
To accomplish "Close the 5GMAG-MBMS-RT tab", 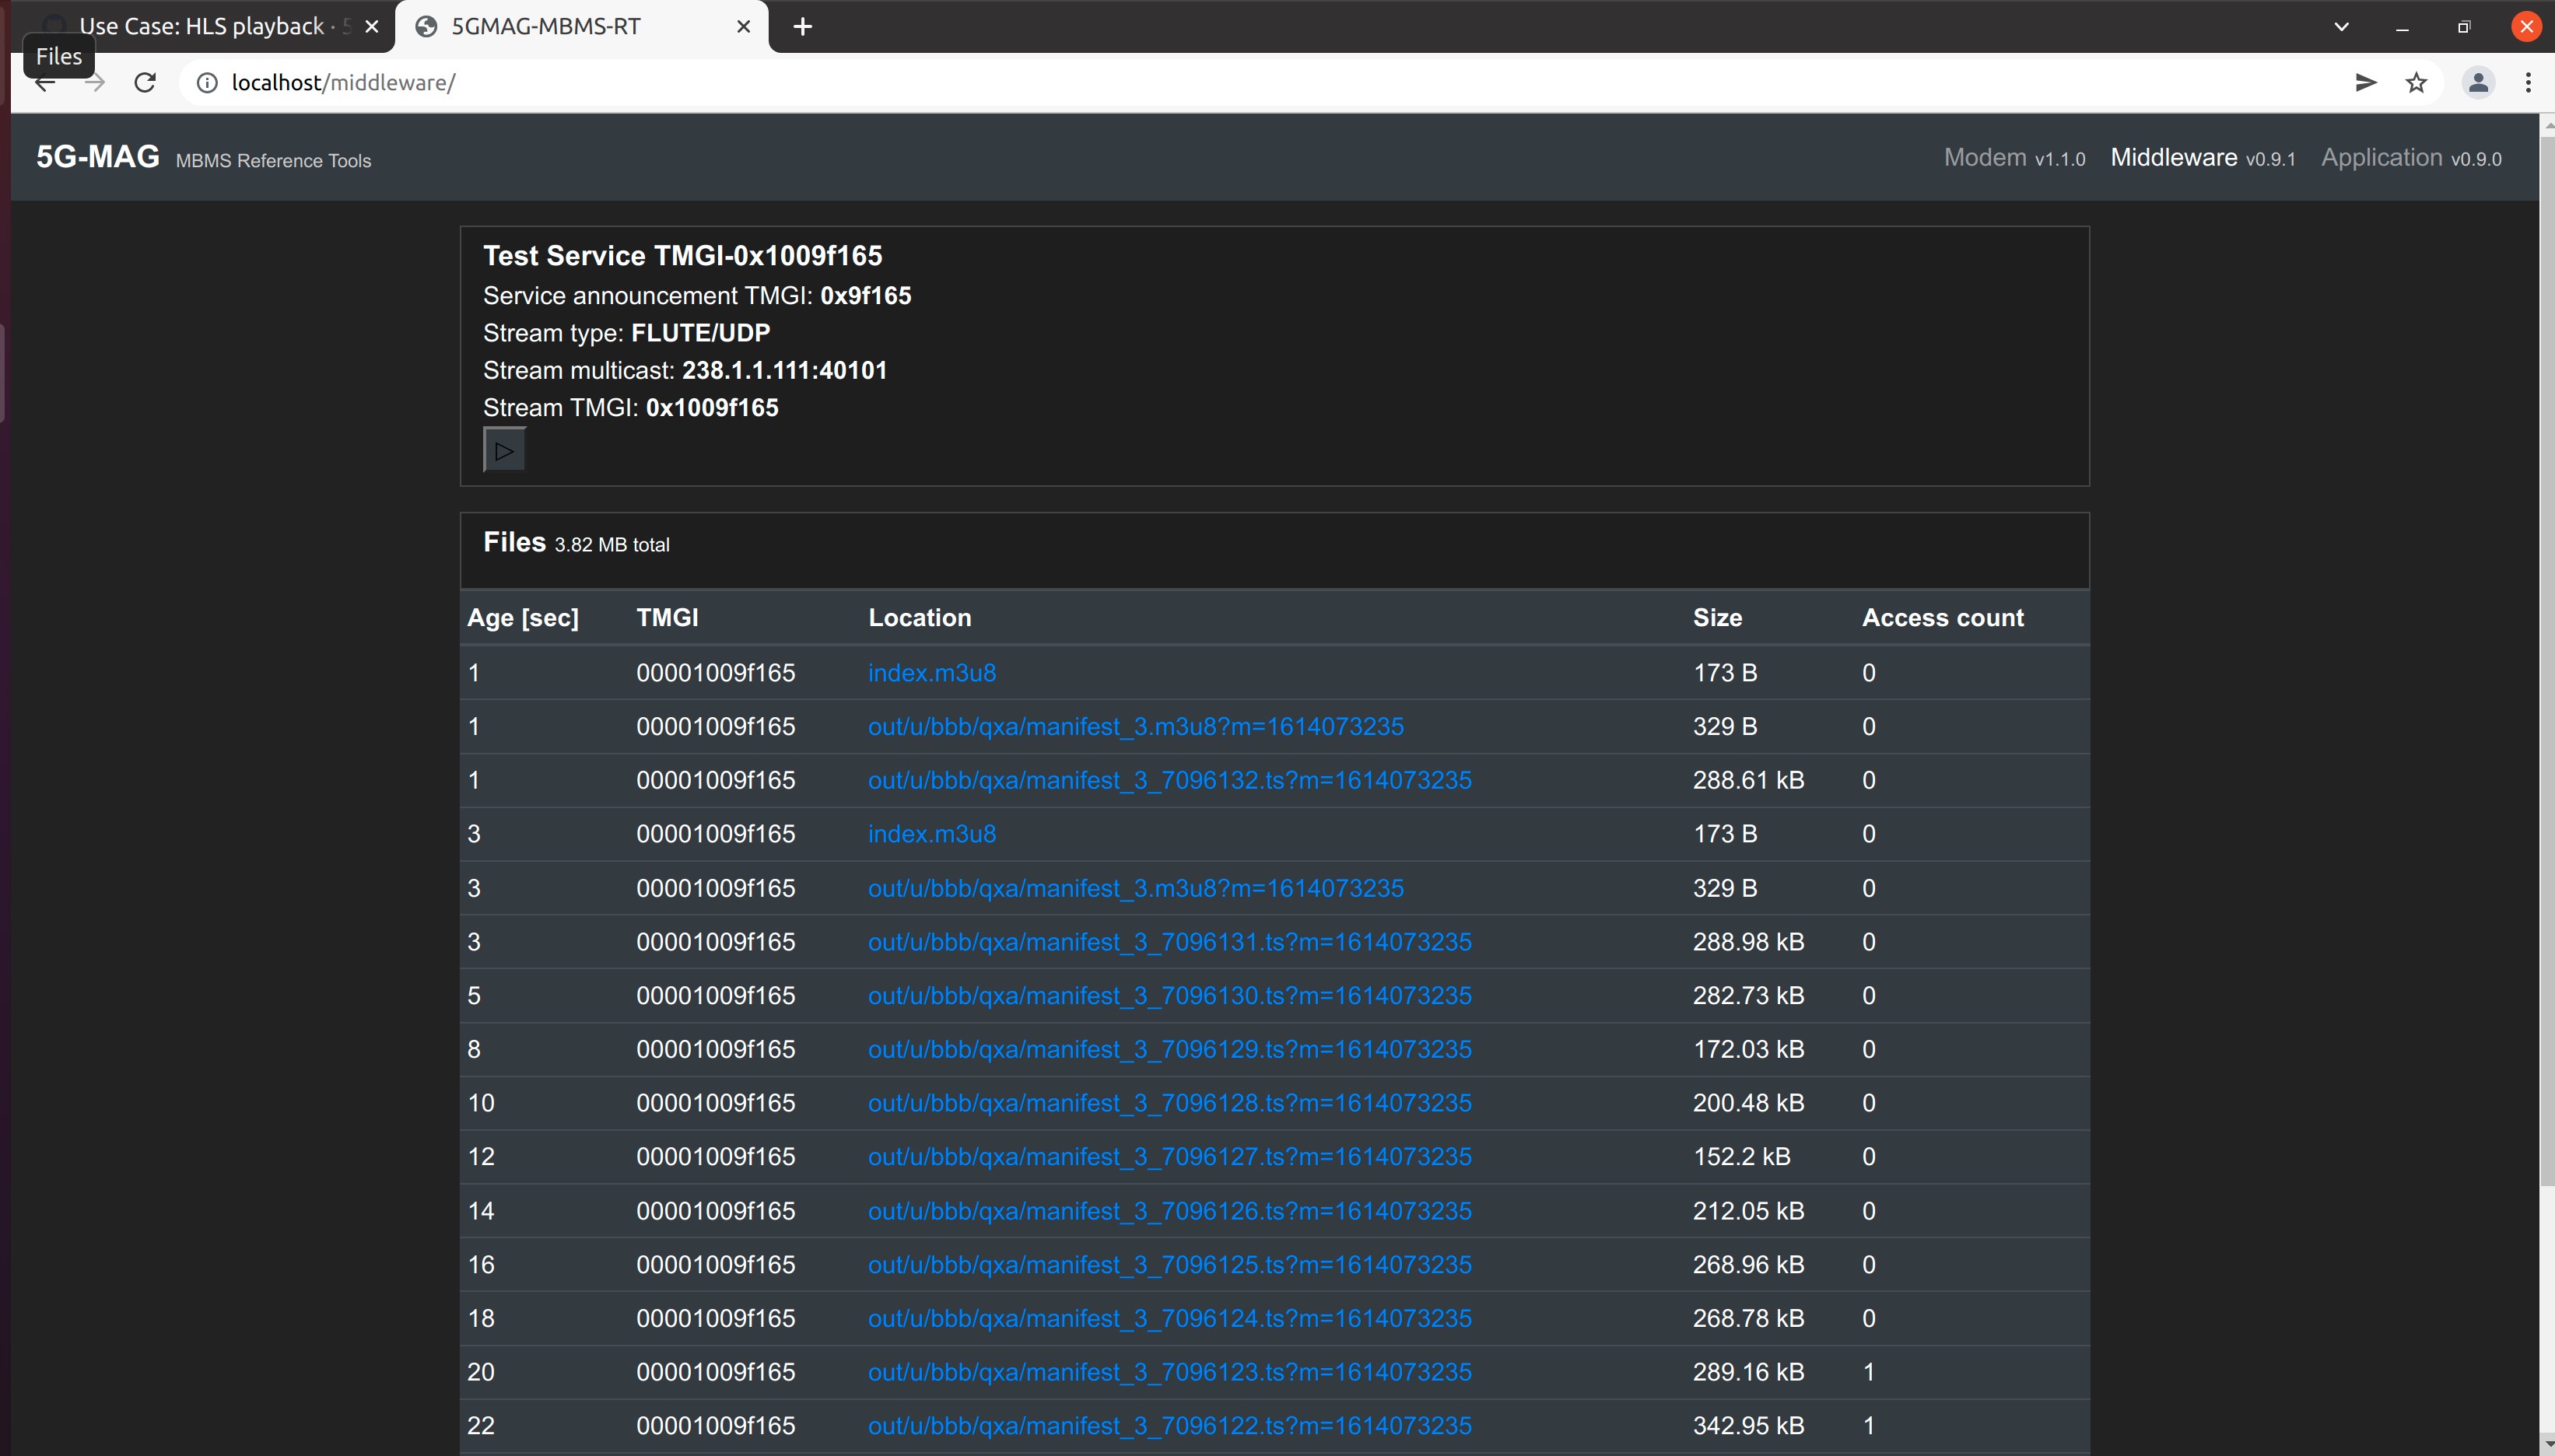I will (743, 26).
